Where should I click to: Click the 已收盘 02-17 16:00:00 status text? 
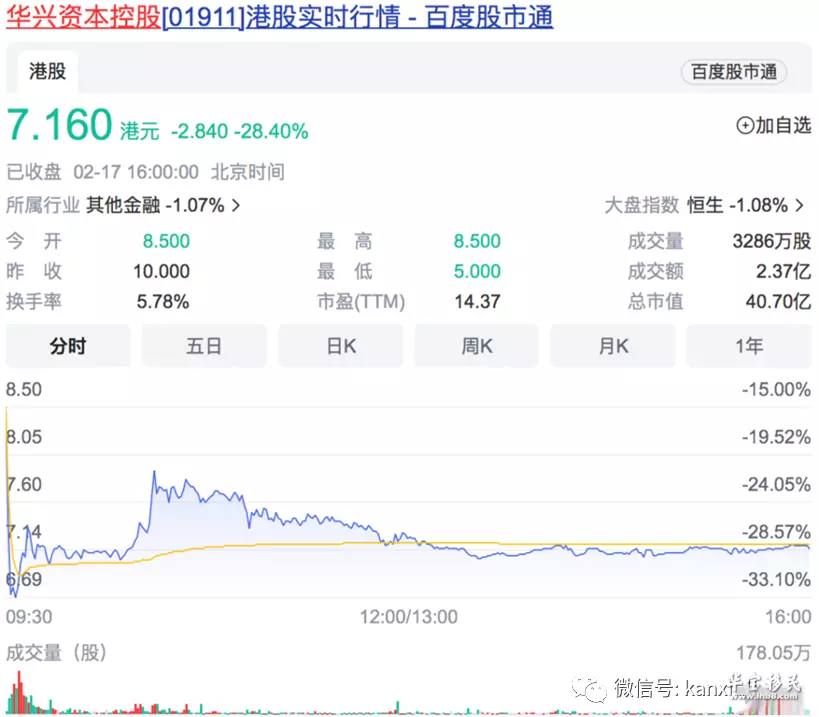102,172
